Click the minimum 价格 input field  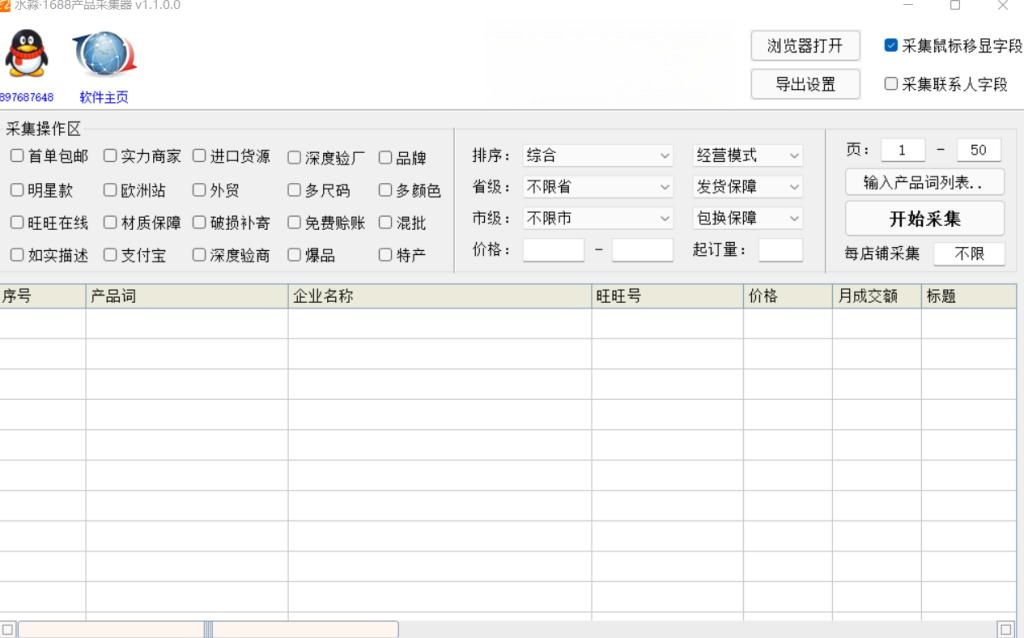tap(553, 250)
